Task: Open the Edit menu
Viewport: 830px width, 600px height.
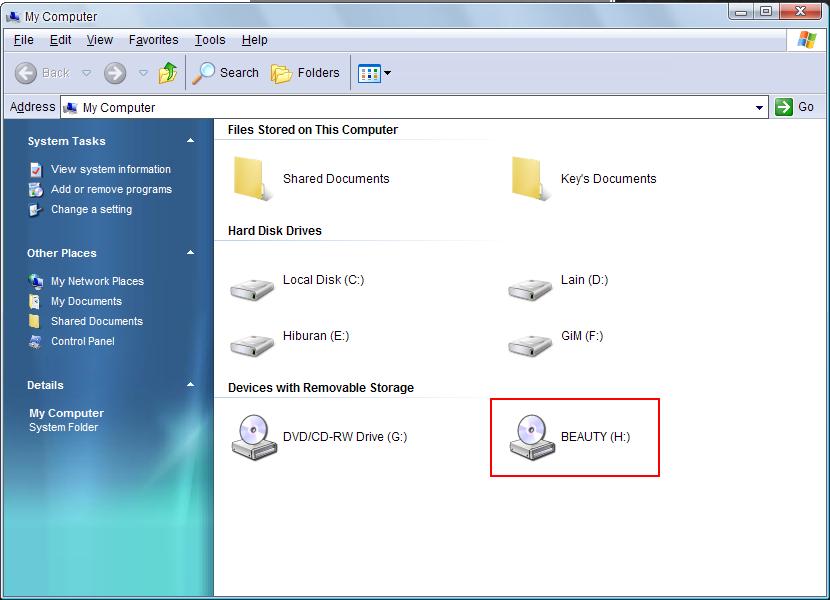Action: pyautogui.click(x=60, y=40)
